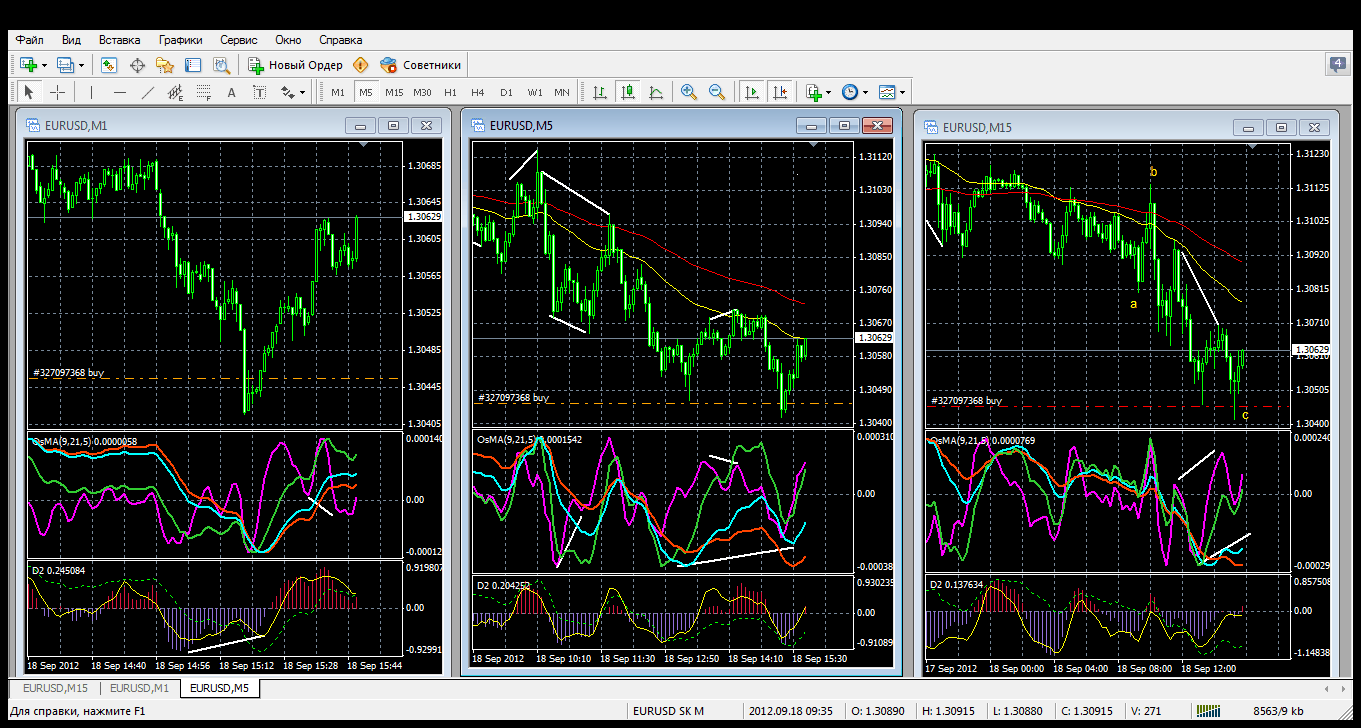This screenshot has height=728, width=1361.
Task: Open the Terminal panel icon
Action: 193,65
